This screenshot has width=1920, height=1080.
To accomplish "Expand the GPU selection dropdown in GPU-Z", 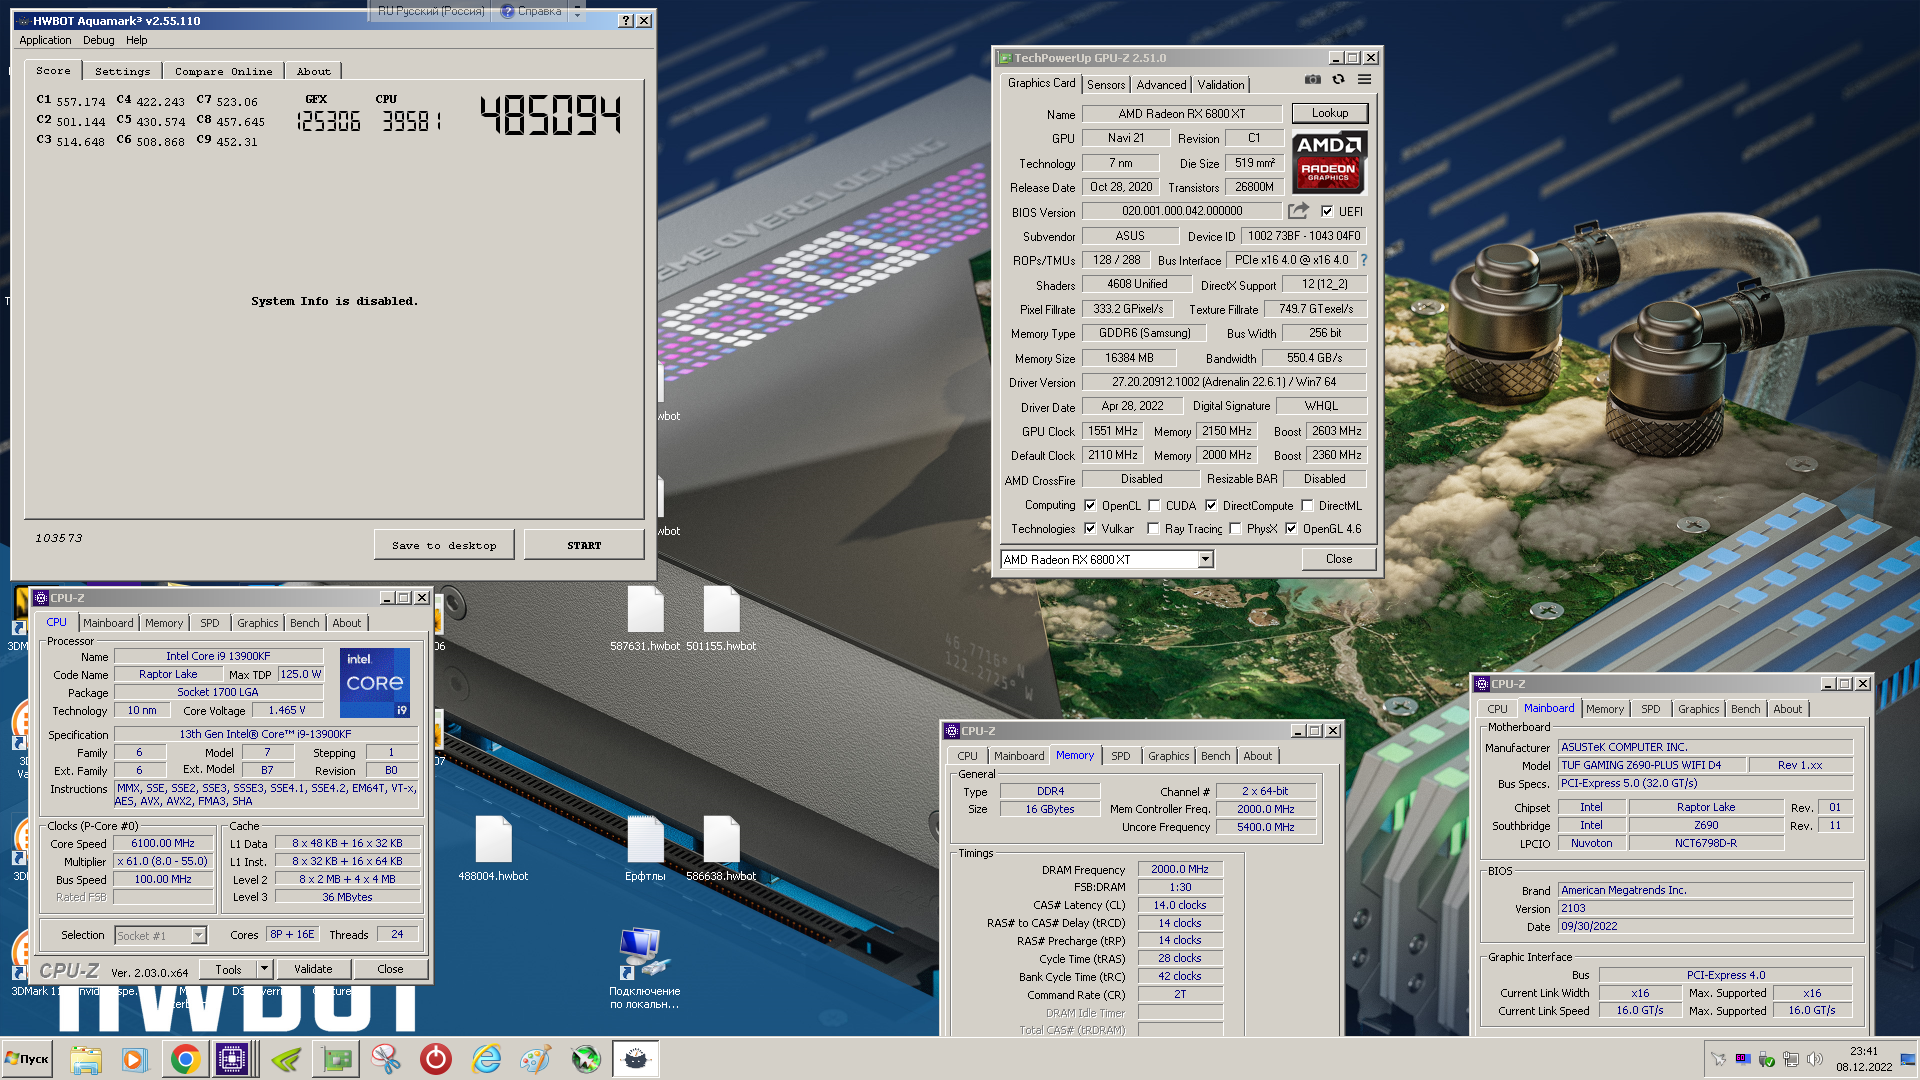I will point(1205,560).
